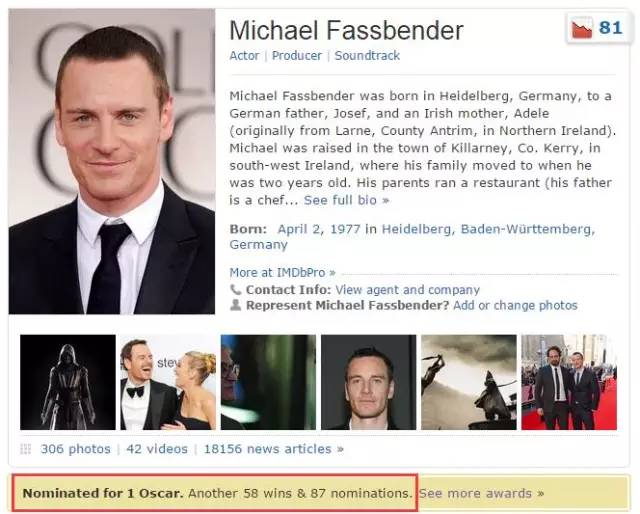Click the April 2 birth date link

[299, 229]
